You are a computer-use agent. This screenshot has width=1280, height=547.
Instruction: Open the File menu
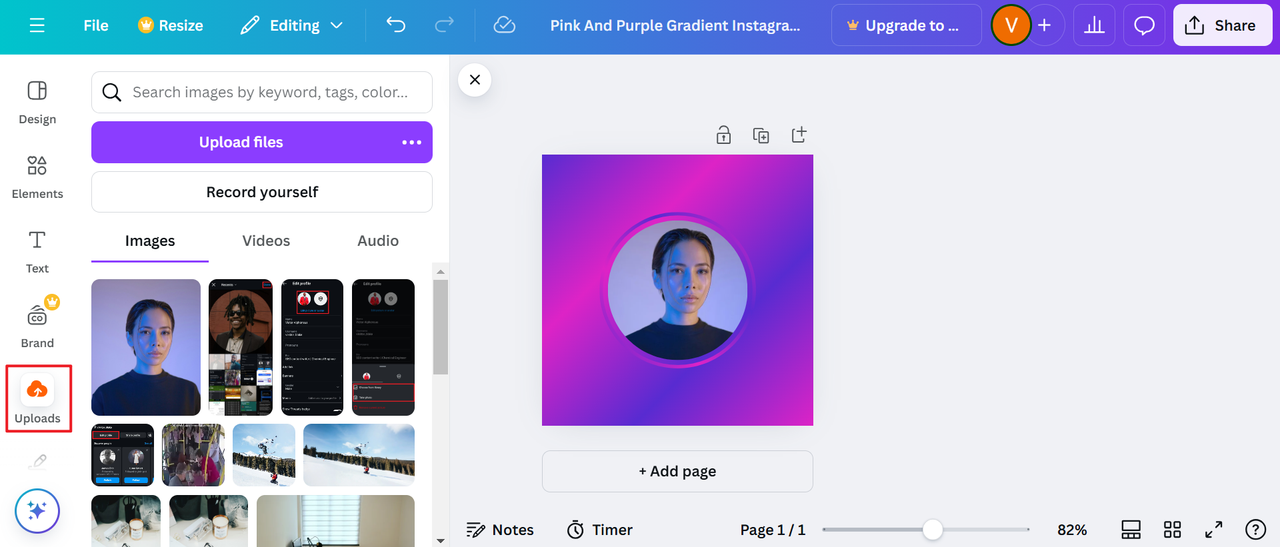[x=96, y=25]
